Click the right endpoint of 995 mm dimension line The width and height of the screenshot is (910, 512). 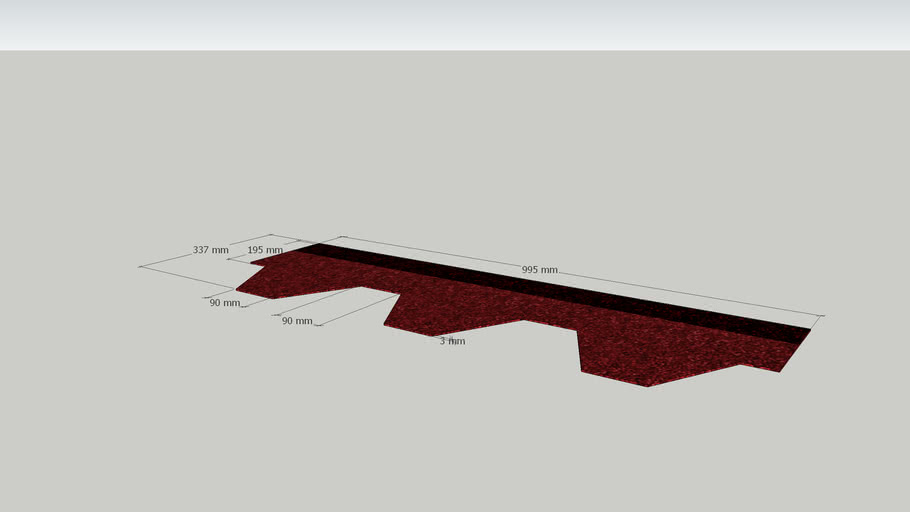click(821, 317)
